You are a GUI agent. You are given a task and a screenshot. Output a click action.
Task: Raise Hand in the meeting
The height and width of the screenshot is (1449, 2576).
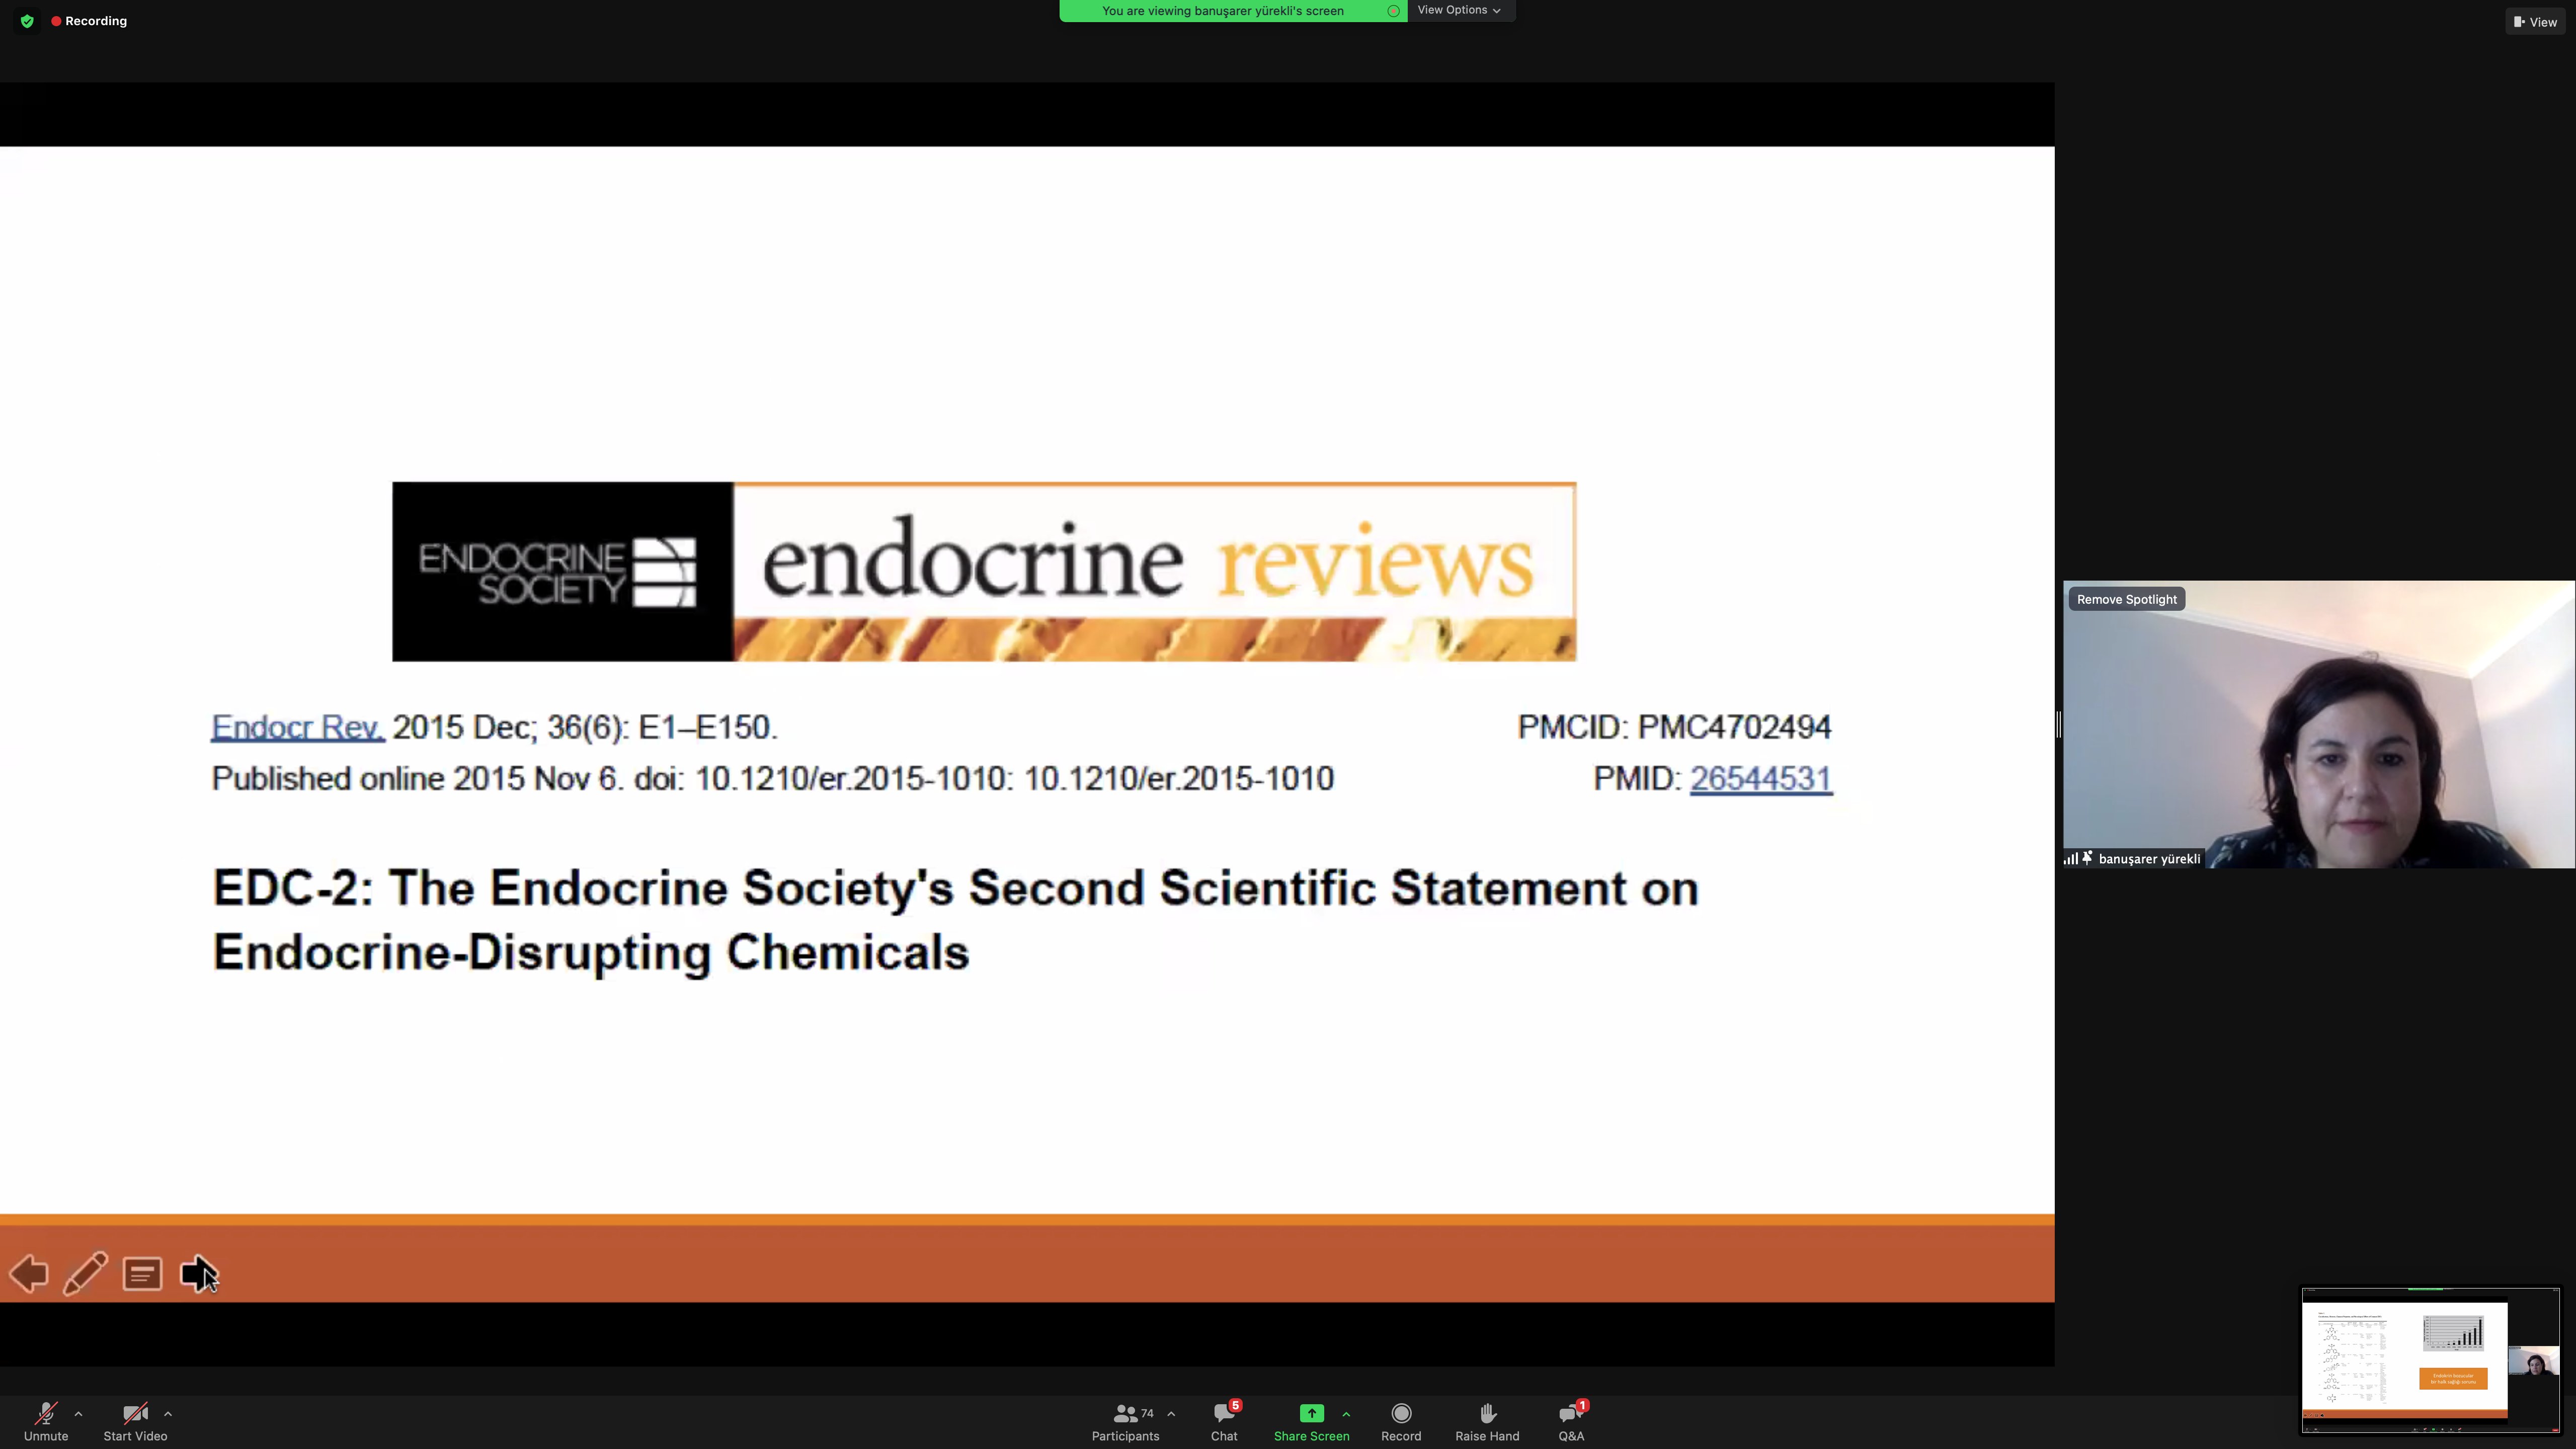1487,1422
